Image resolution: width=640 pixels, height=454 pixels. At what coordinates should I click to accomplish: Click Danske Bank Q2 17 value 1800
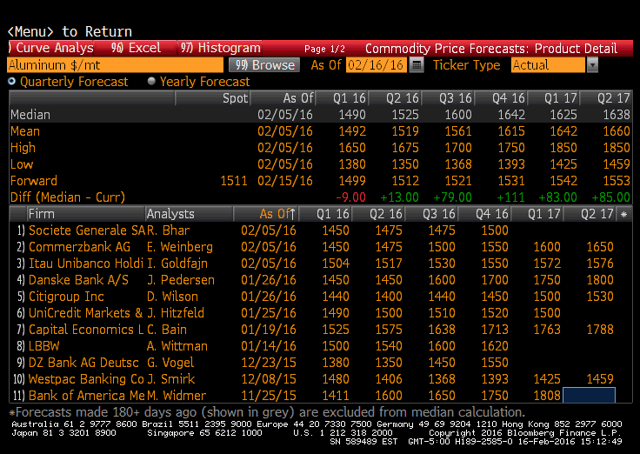pos(600,280)
